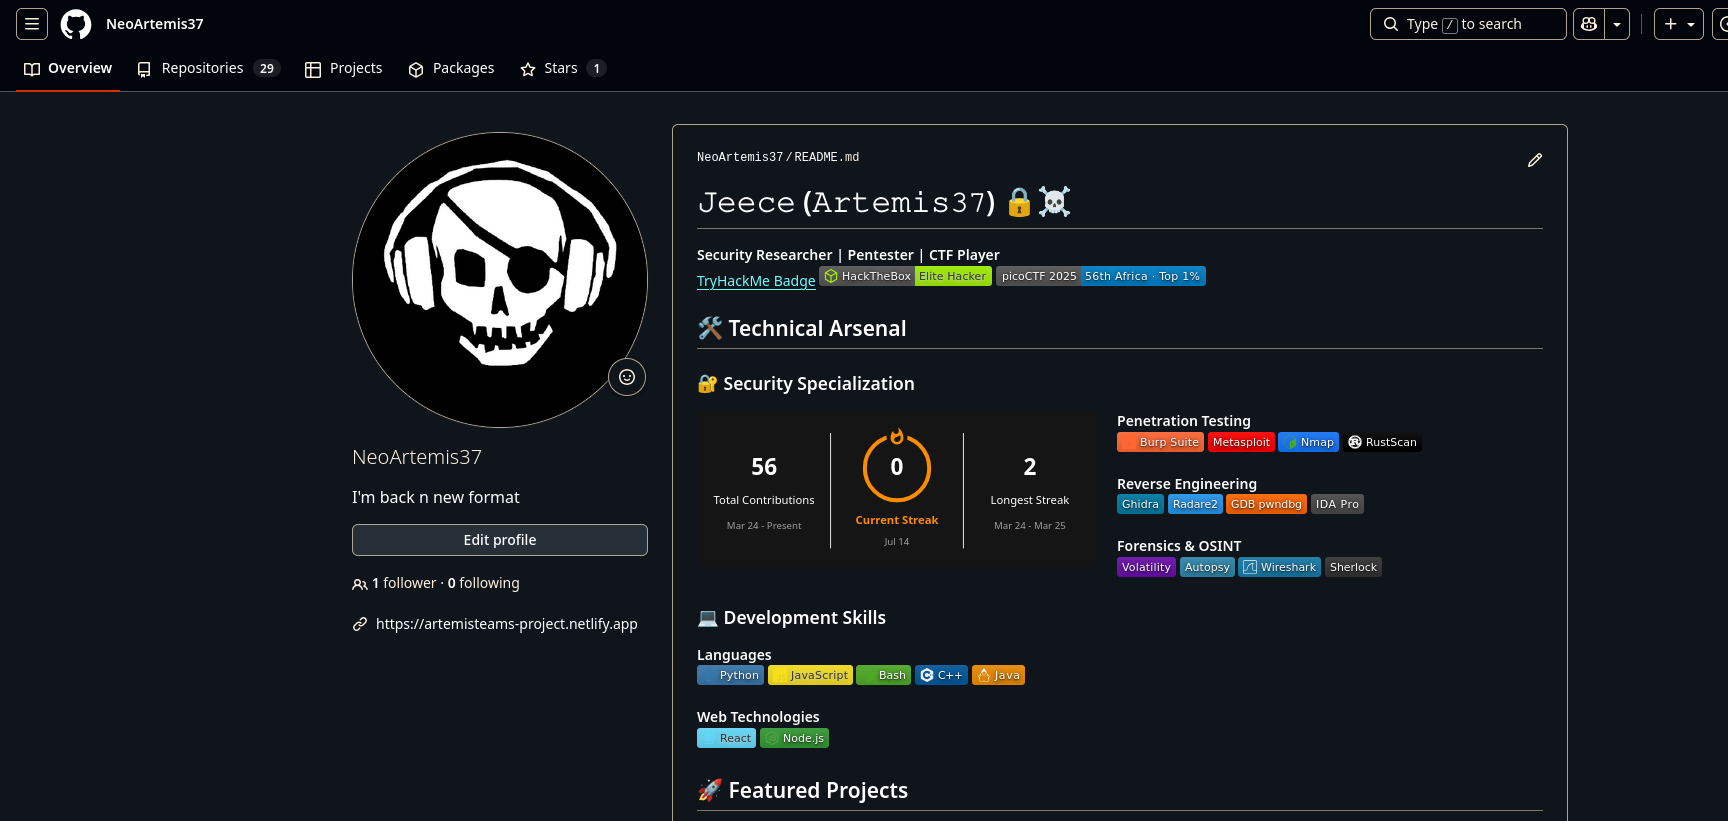Click the pirate skull profile avatar
Viewport: 1728px width, 821px height.
pyautogui.click(x=500, y=280)
